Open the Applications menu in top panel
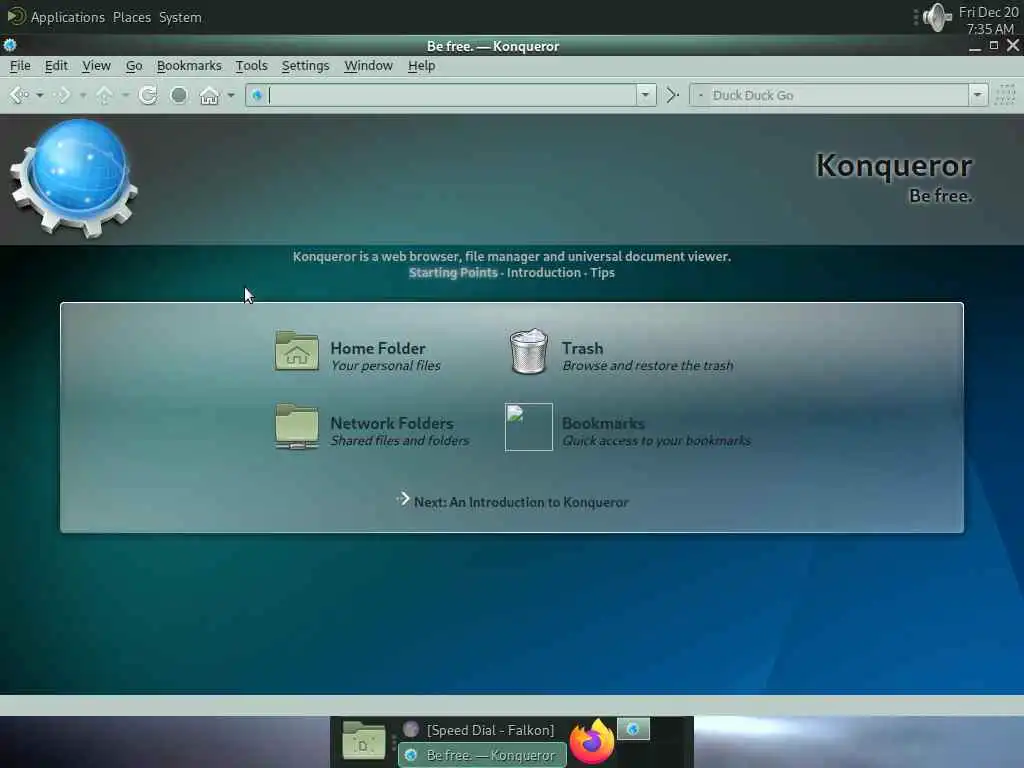This screenshot has width=1024, height=768. coord(67,17)
